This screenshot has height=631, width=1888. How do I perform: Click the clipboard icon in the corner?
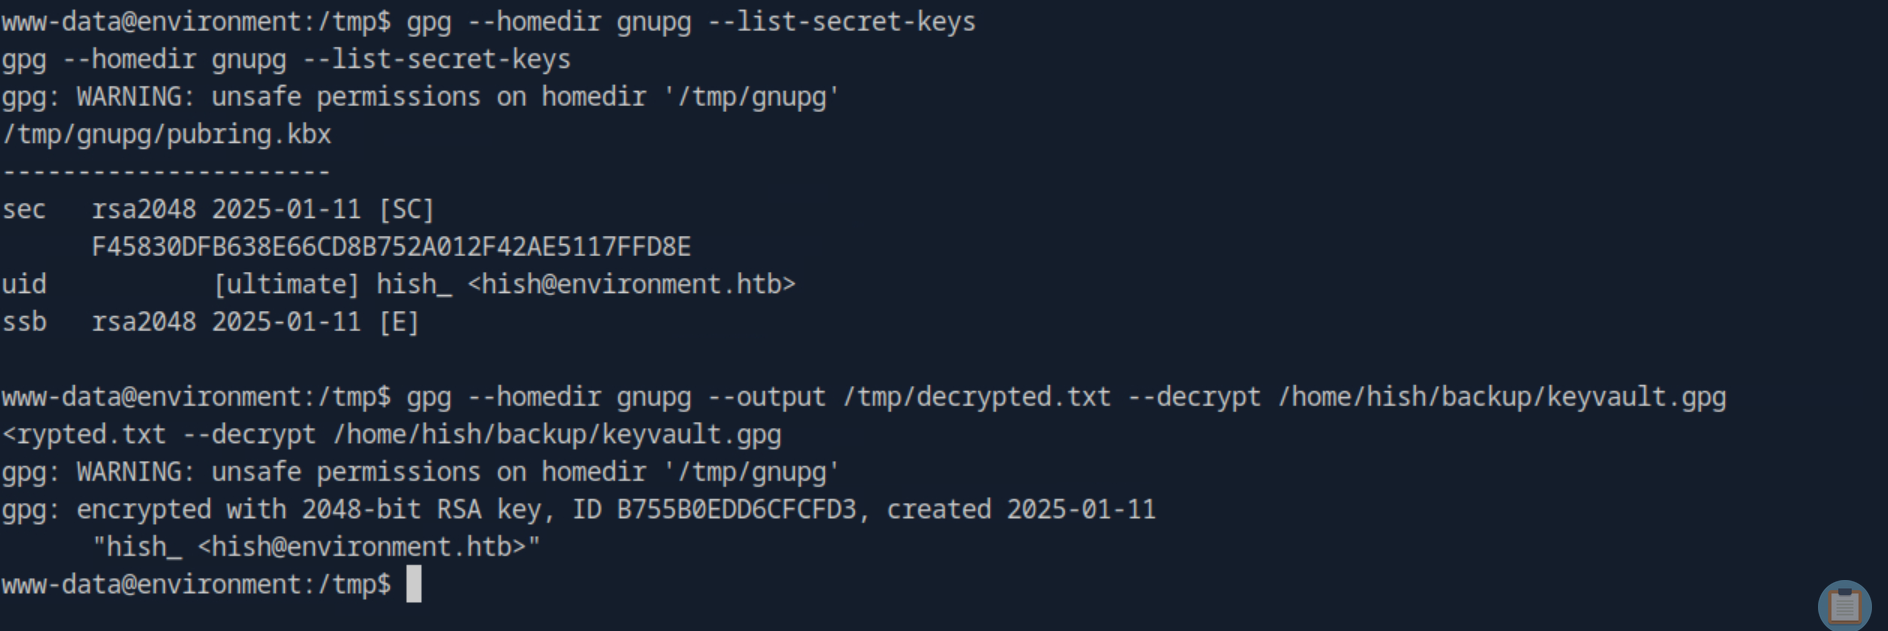1844,605
